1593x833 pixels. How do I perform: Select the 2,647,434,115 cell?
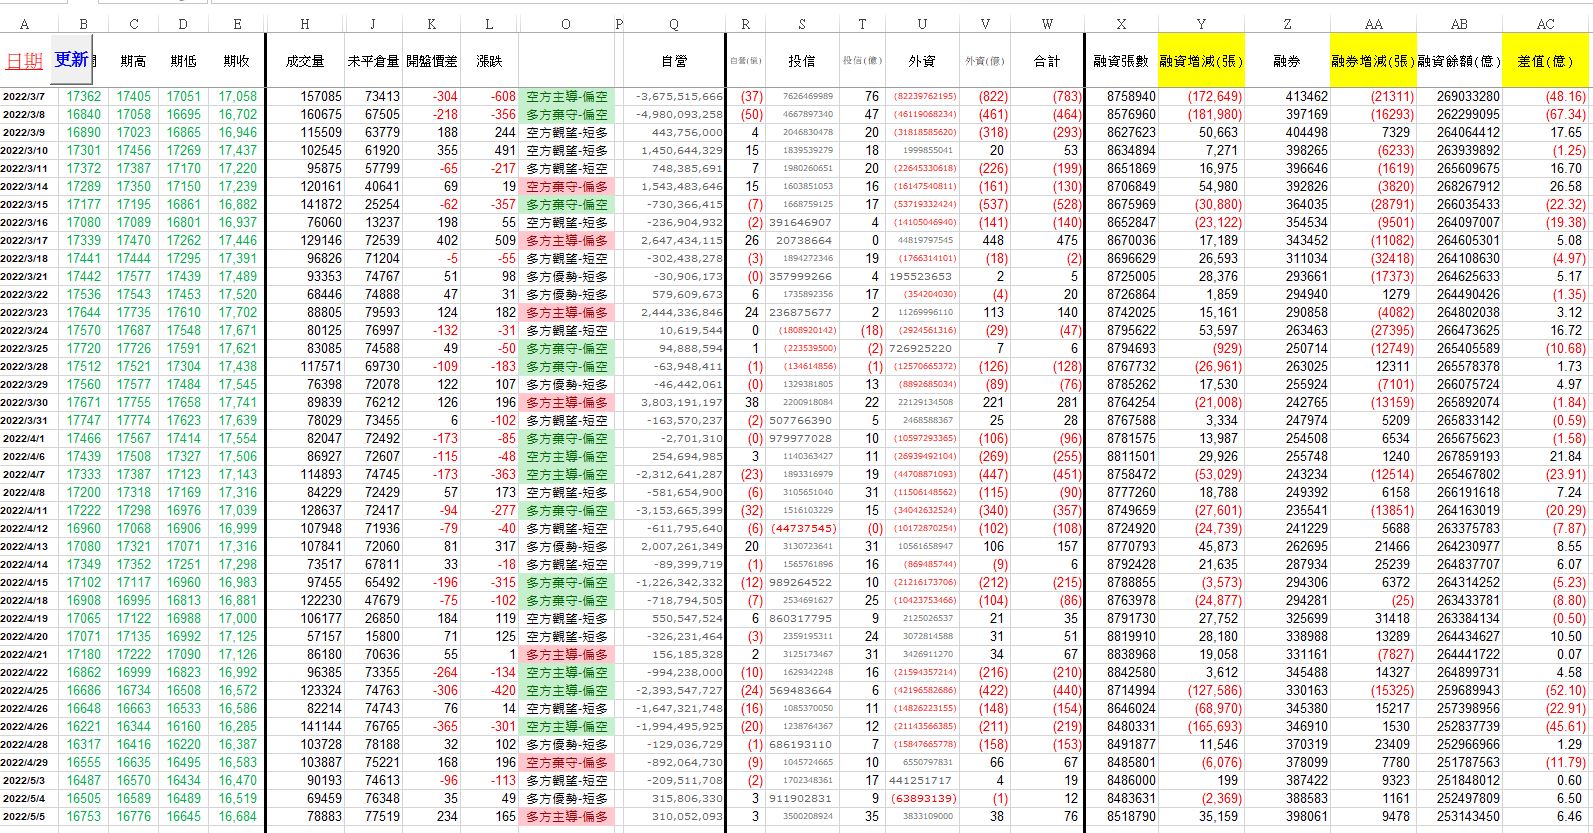pyautogui.click(x=675, y=241)
